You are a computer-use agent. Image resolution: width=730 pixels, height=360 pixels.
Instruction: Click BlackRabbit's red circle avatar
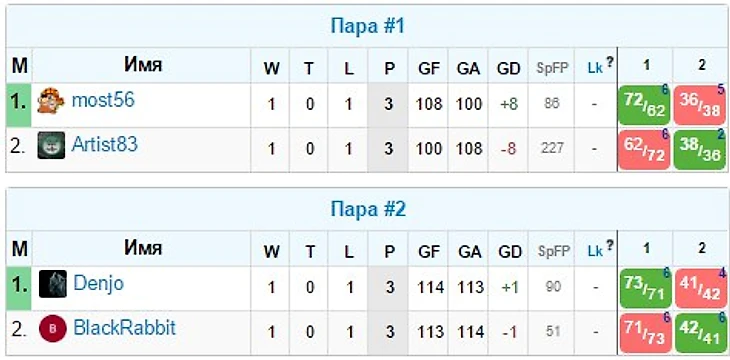pyautogui.click(x=53, y=328)
